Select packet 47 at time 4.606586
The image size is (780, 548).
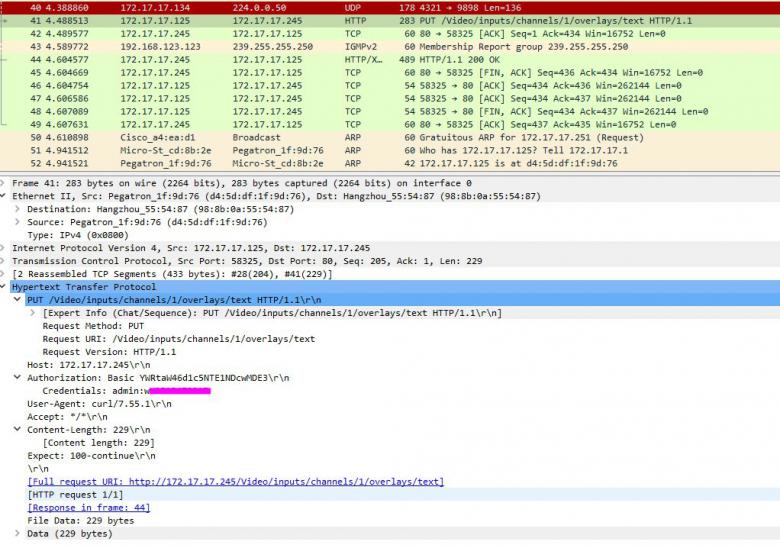pyautogui.click(x=390, y=98)
